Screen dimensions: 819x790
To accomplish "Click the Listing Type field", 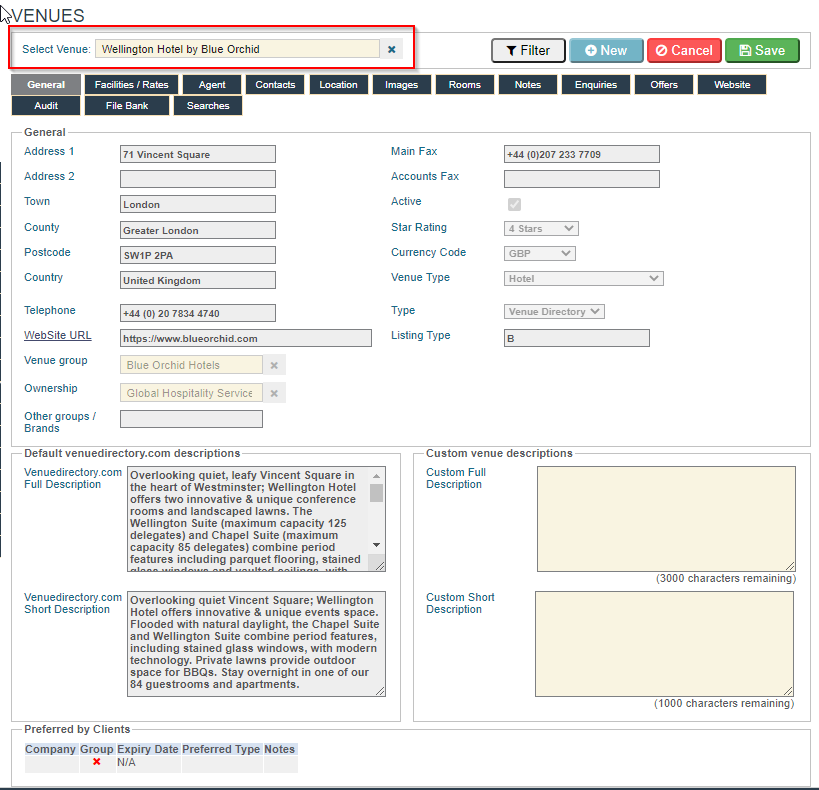I will point(577,338).
